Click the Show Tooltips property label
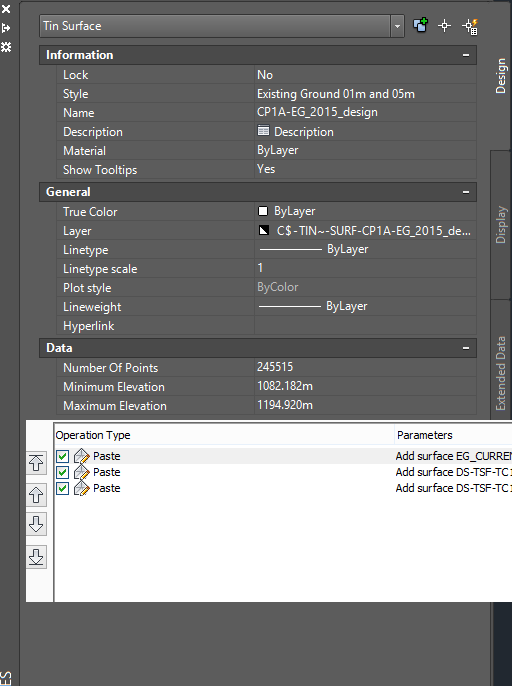Viewport: 512px width, 700px height. pyautogui.click(x=100, y=170)
